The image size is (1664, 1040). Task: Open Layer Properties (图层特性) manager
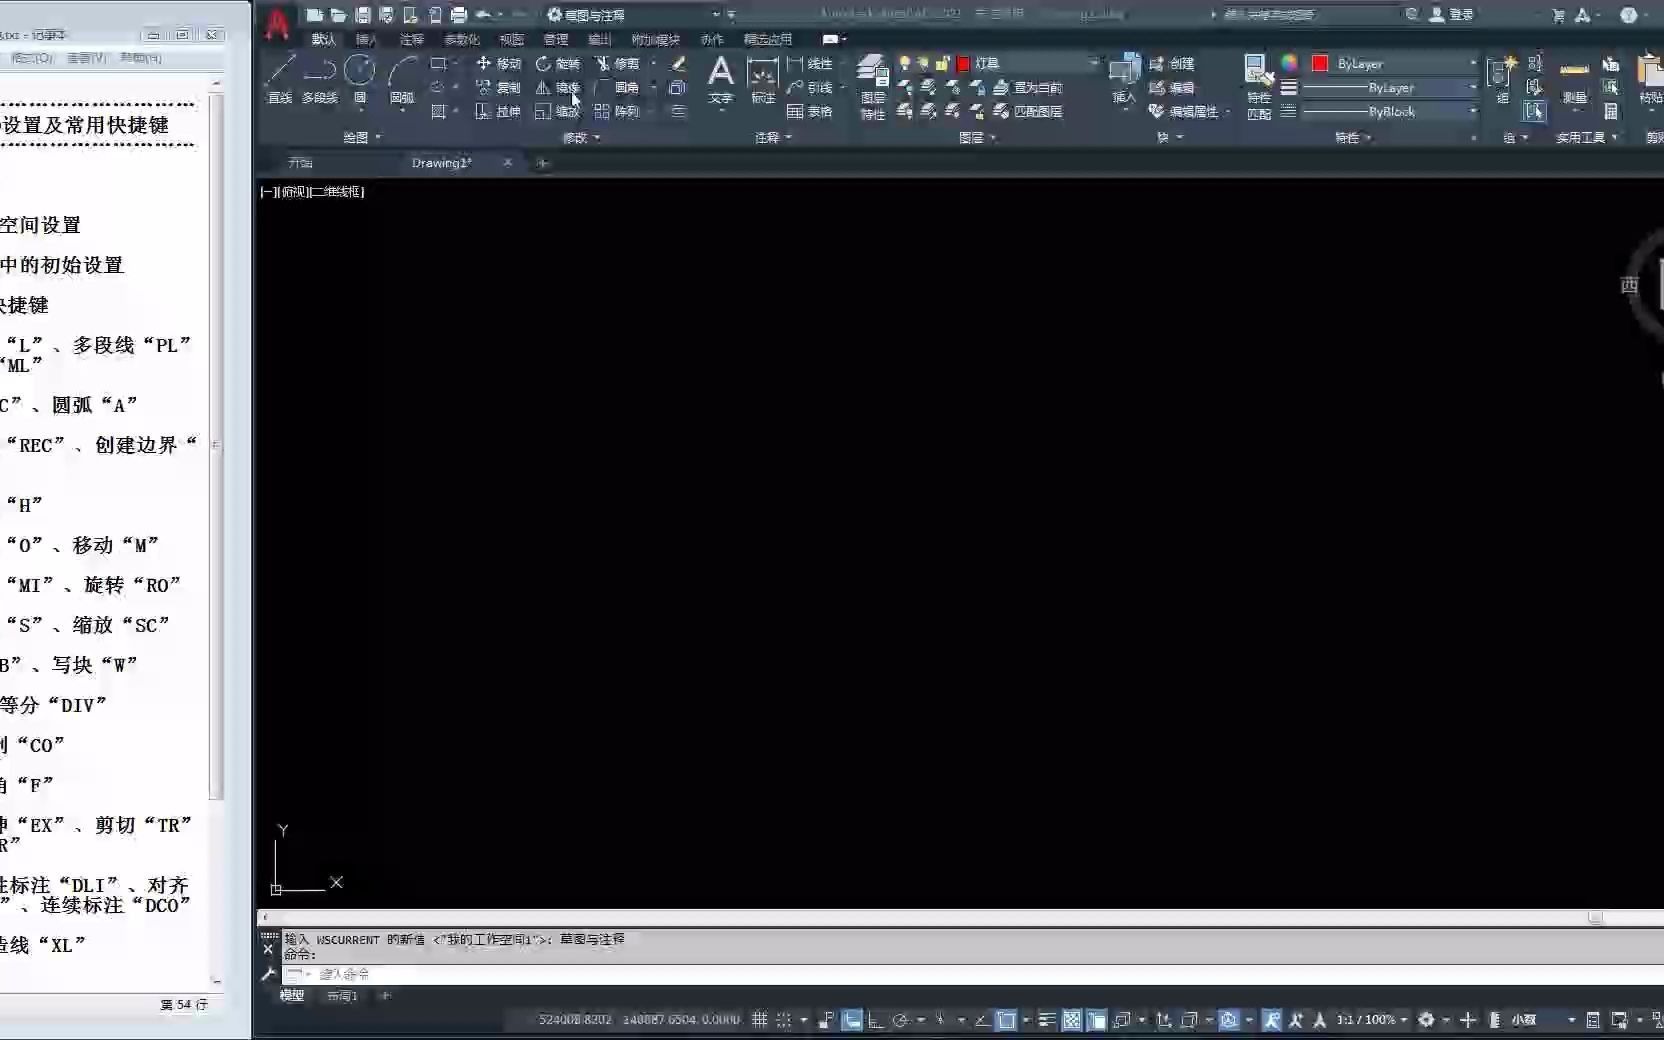click(872, 80)
